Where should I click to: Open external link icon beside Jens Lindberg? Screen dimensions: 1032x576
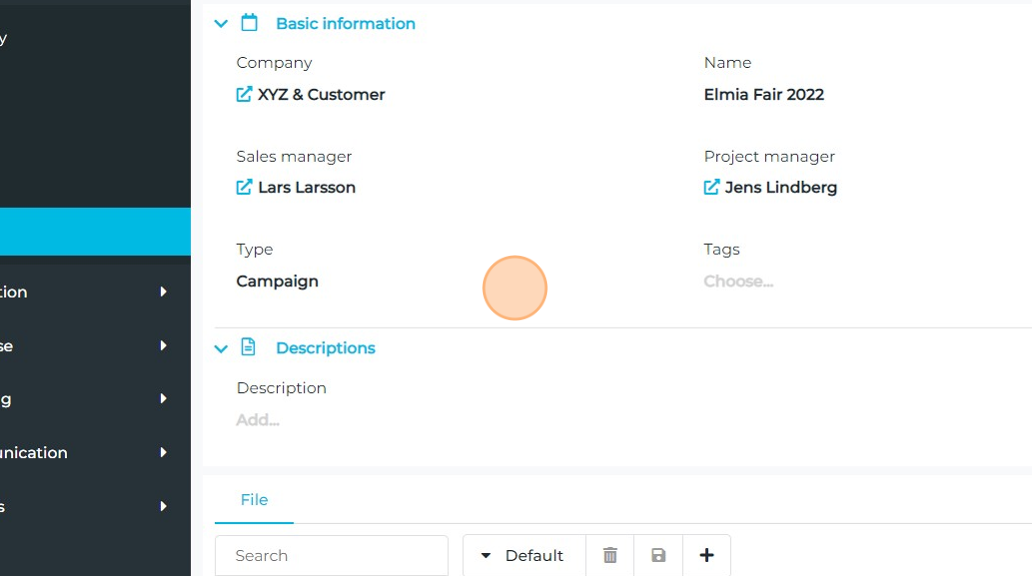[712, 187]
